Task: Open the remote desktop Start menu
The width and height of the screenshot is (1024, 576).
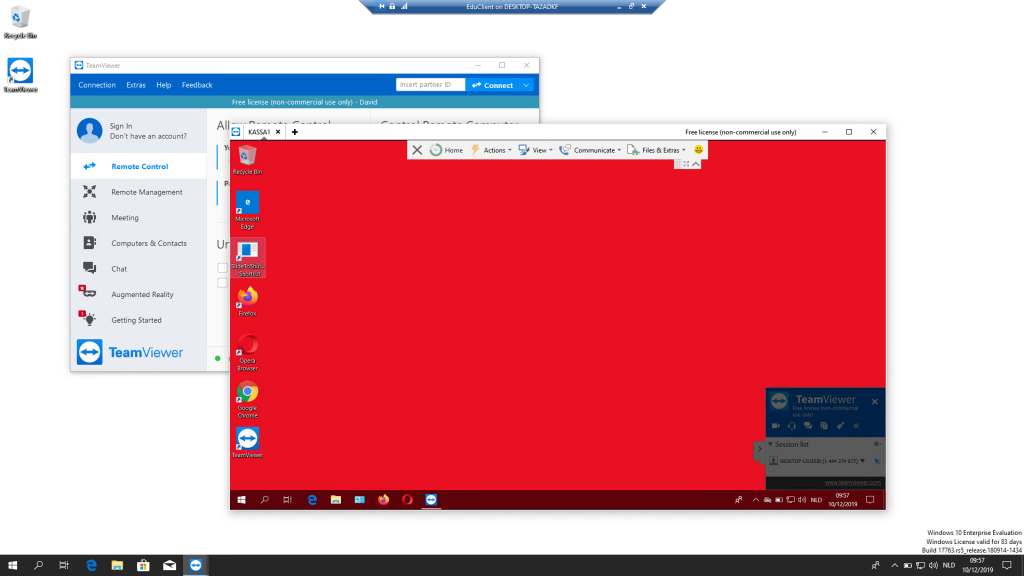Action: point(241,500)
